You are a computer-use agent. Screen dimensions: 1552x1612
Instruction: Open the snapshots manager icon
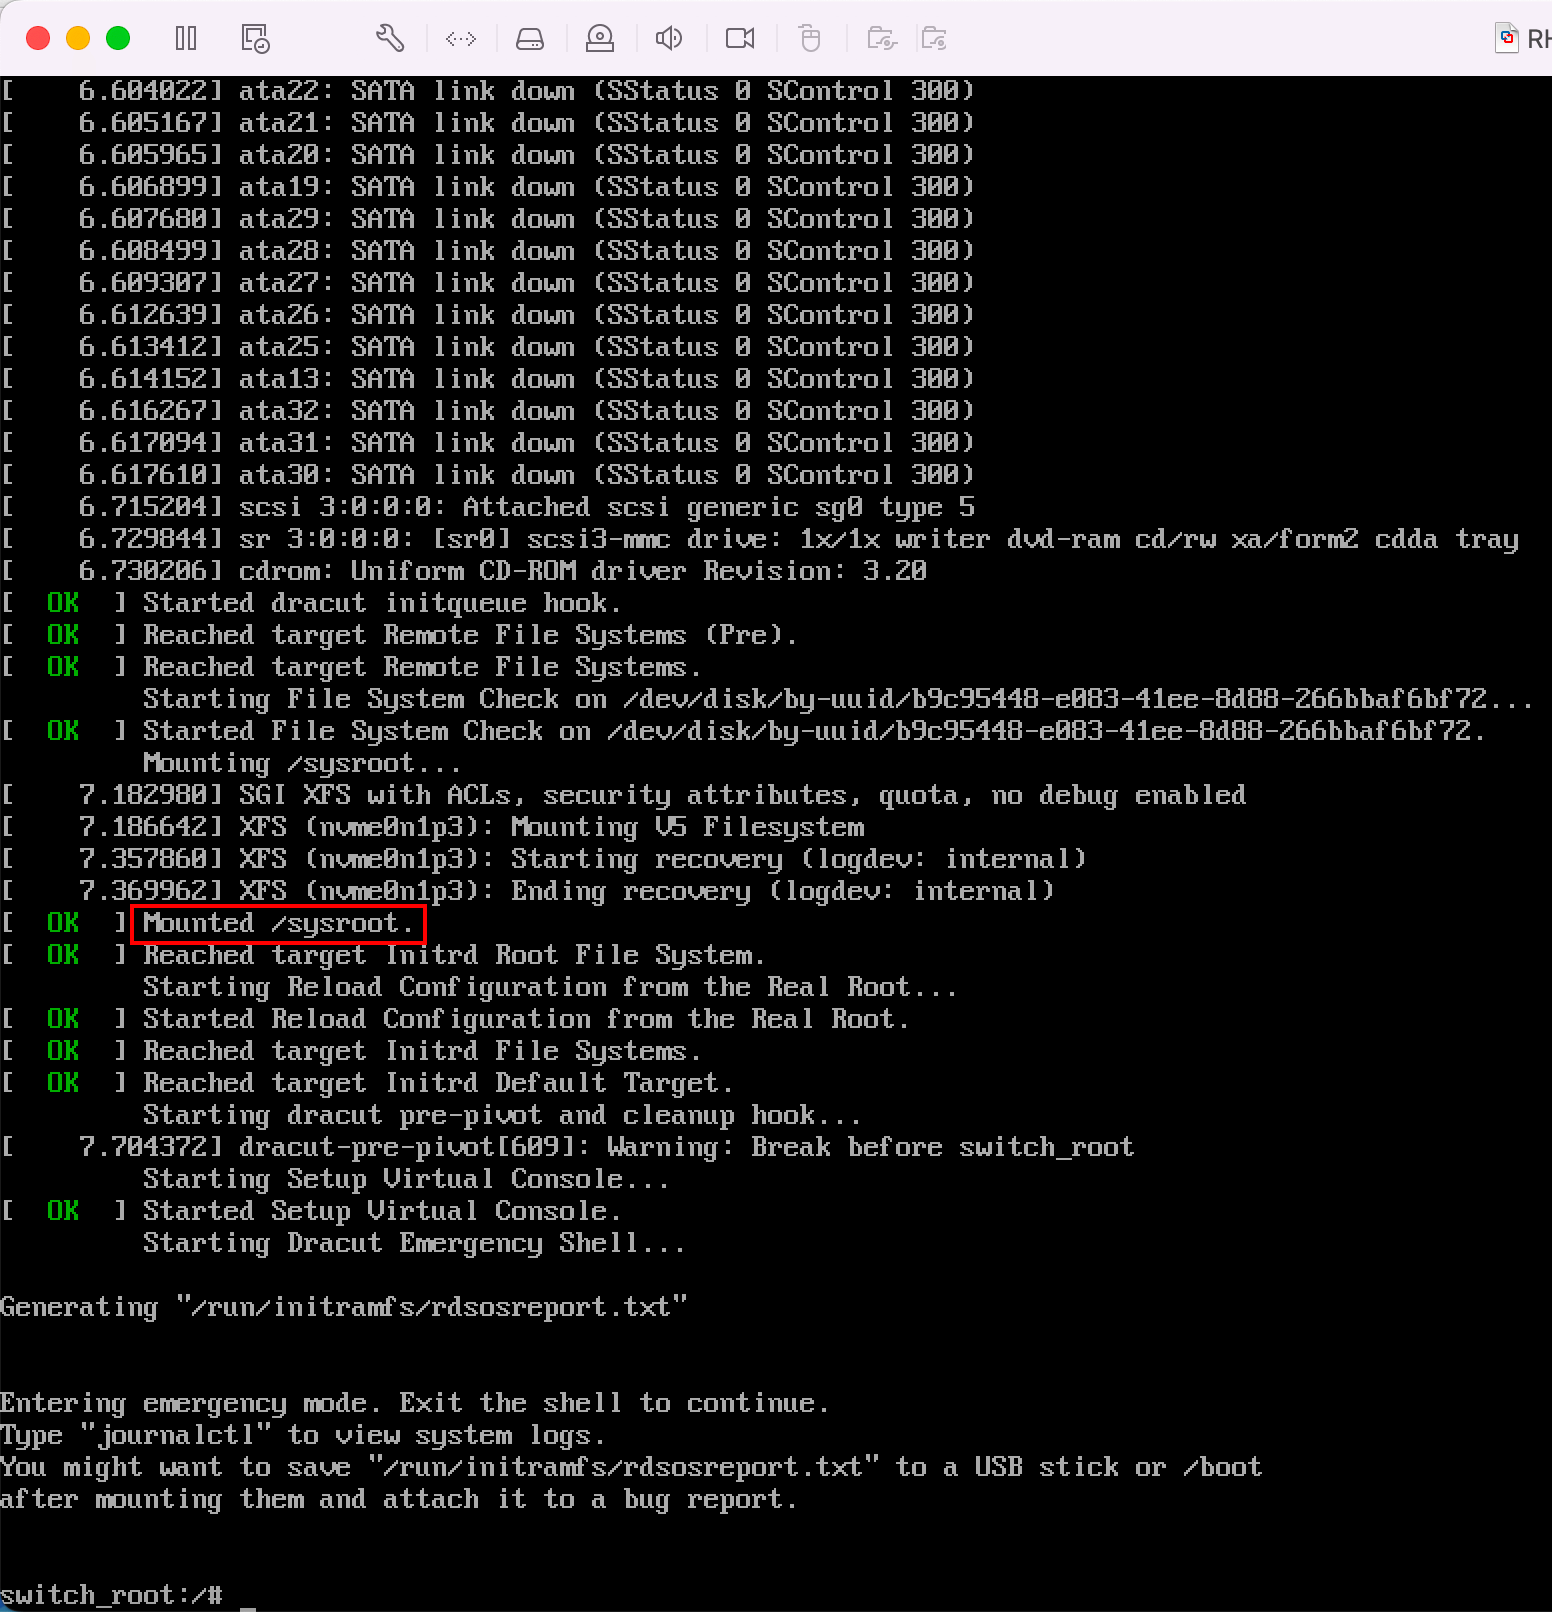(255, 39)
